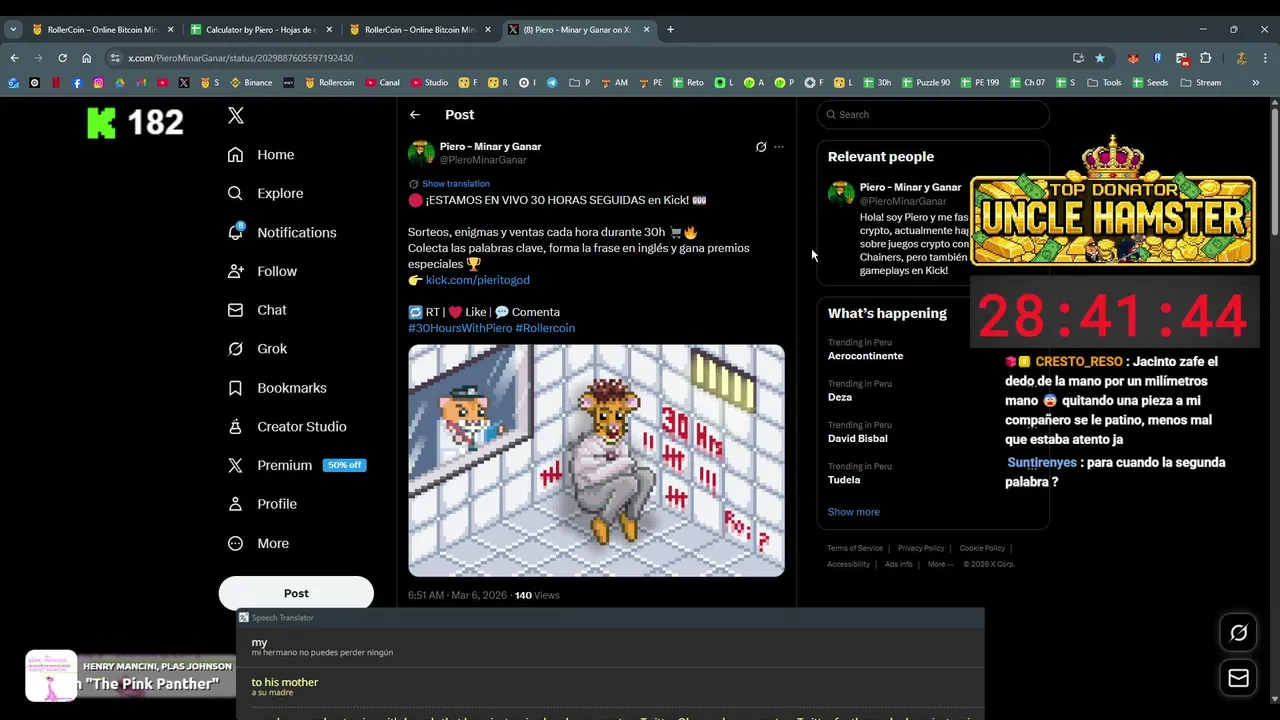The width and height of the screenshot is (1280, 720).
Task: Open the tab search dropdown arrow
Action: point(13,30)
